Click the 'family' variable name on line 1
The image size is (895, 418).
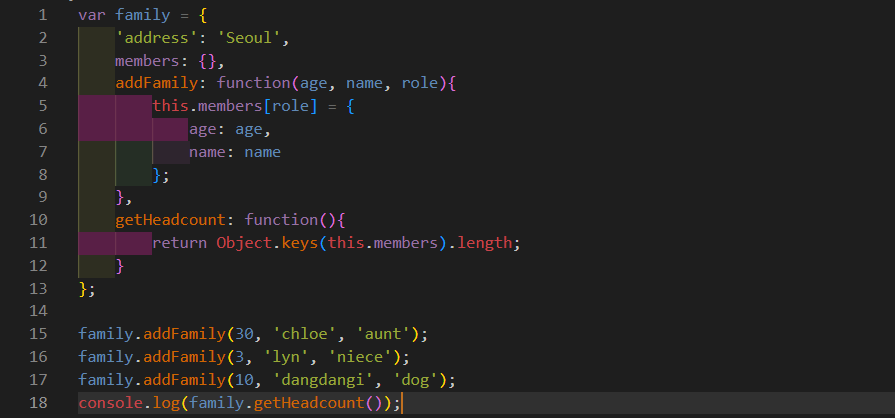(143, 15)
